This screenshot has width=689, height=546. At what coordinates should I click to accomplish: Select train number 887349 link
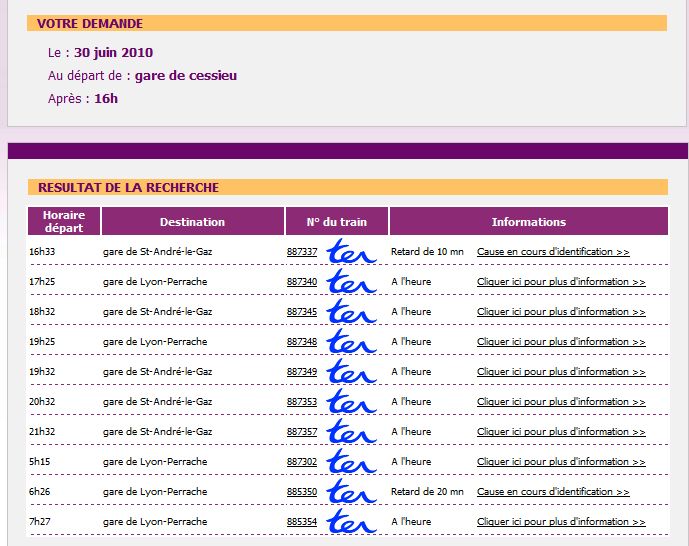coord(302,372)
